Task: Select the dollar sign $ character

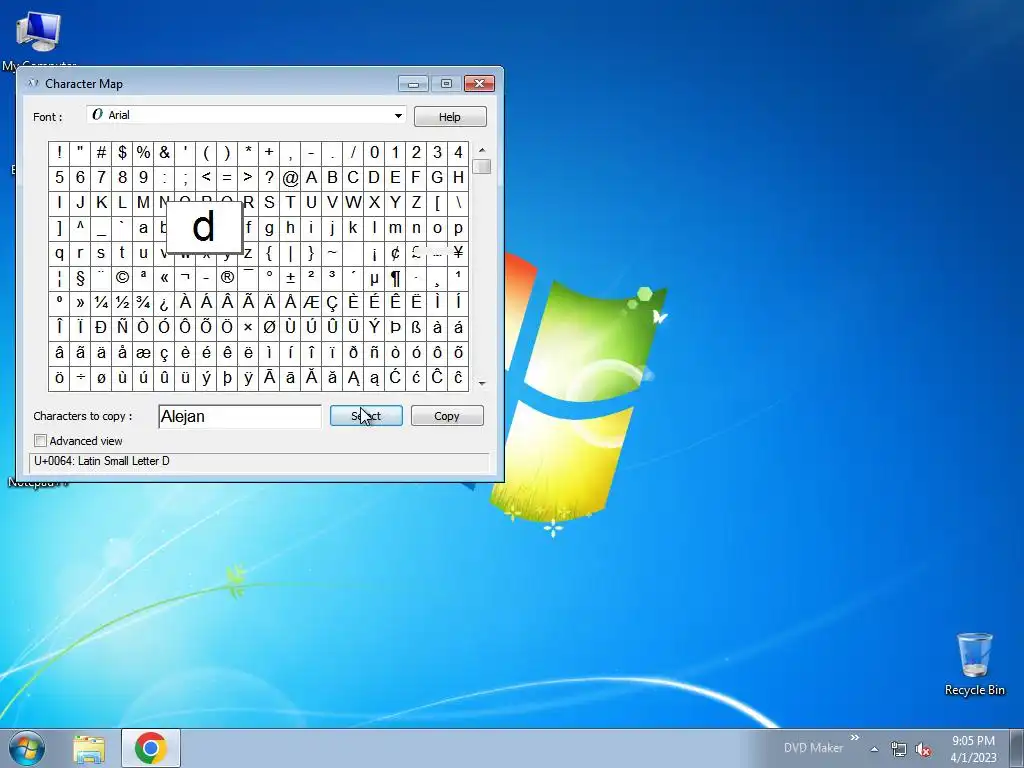Action: [122, 153]
